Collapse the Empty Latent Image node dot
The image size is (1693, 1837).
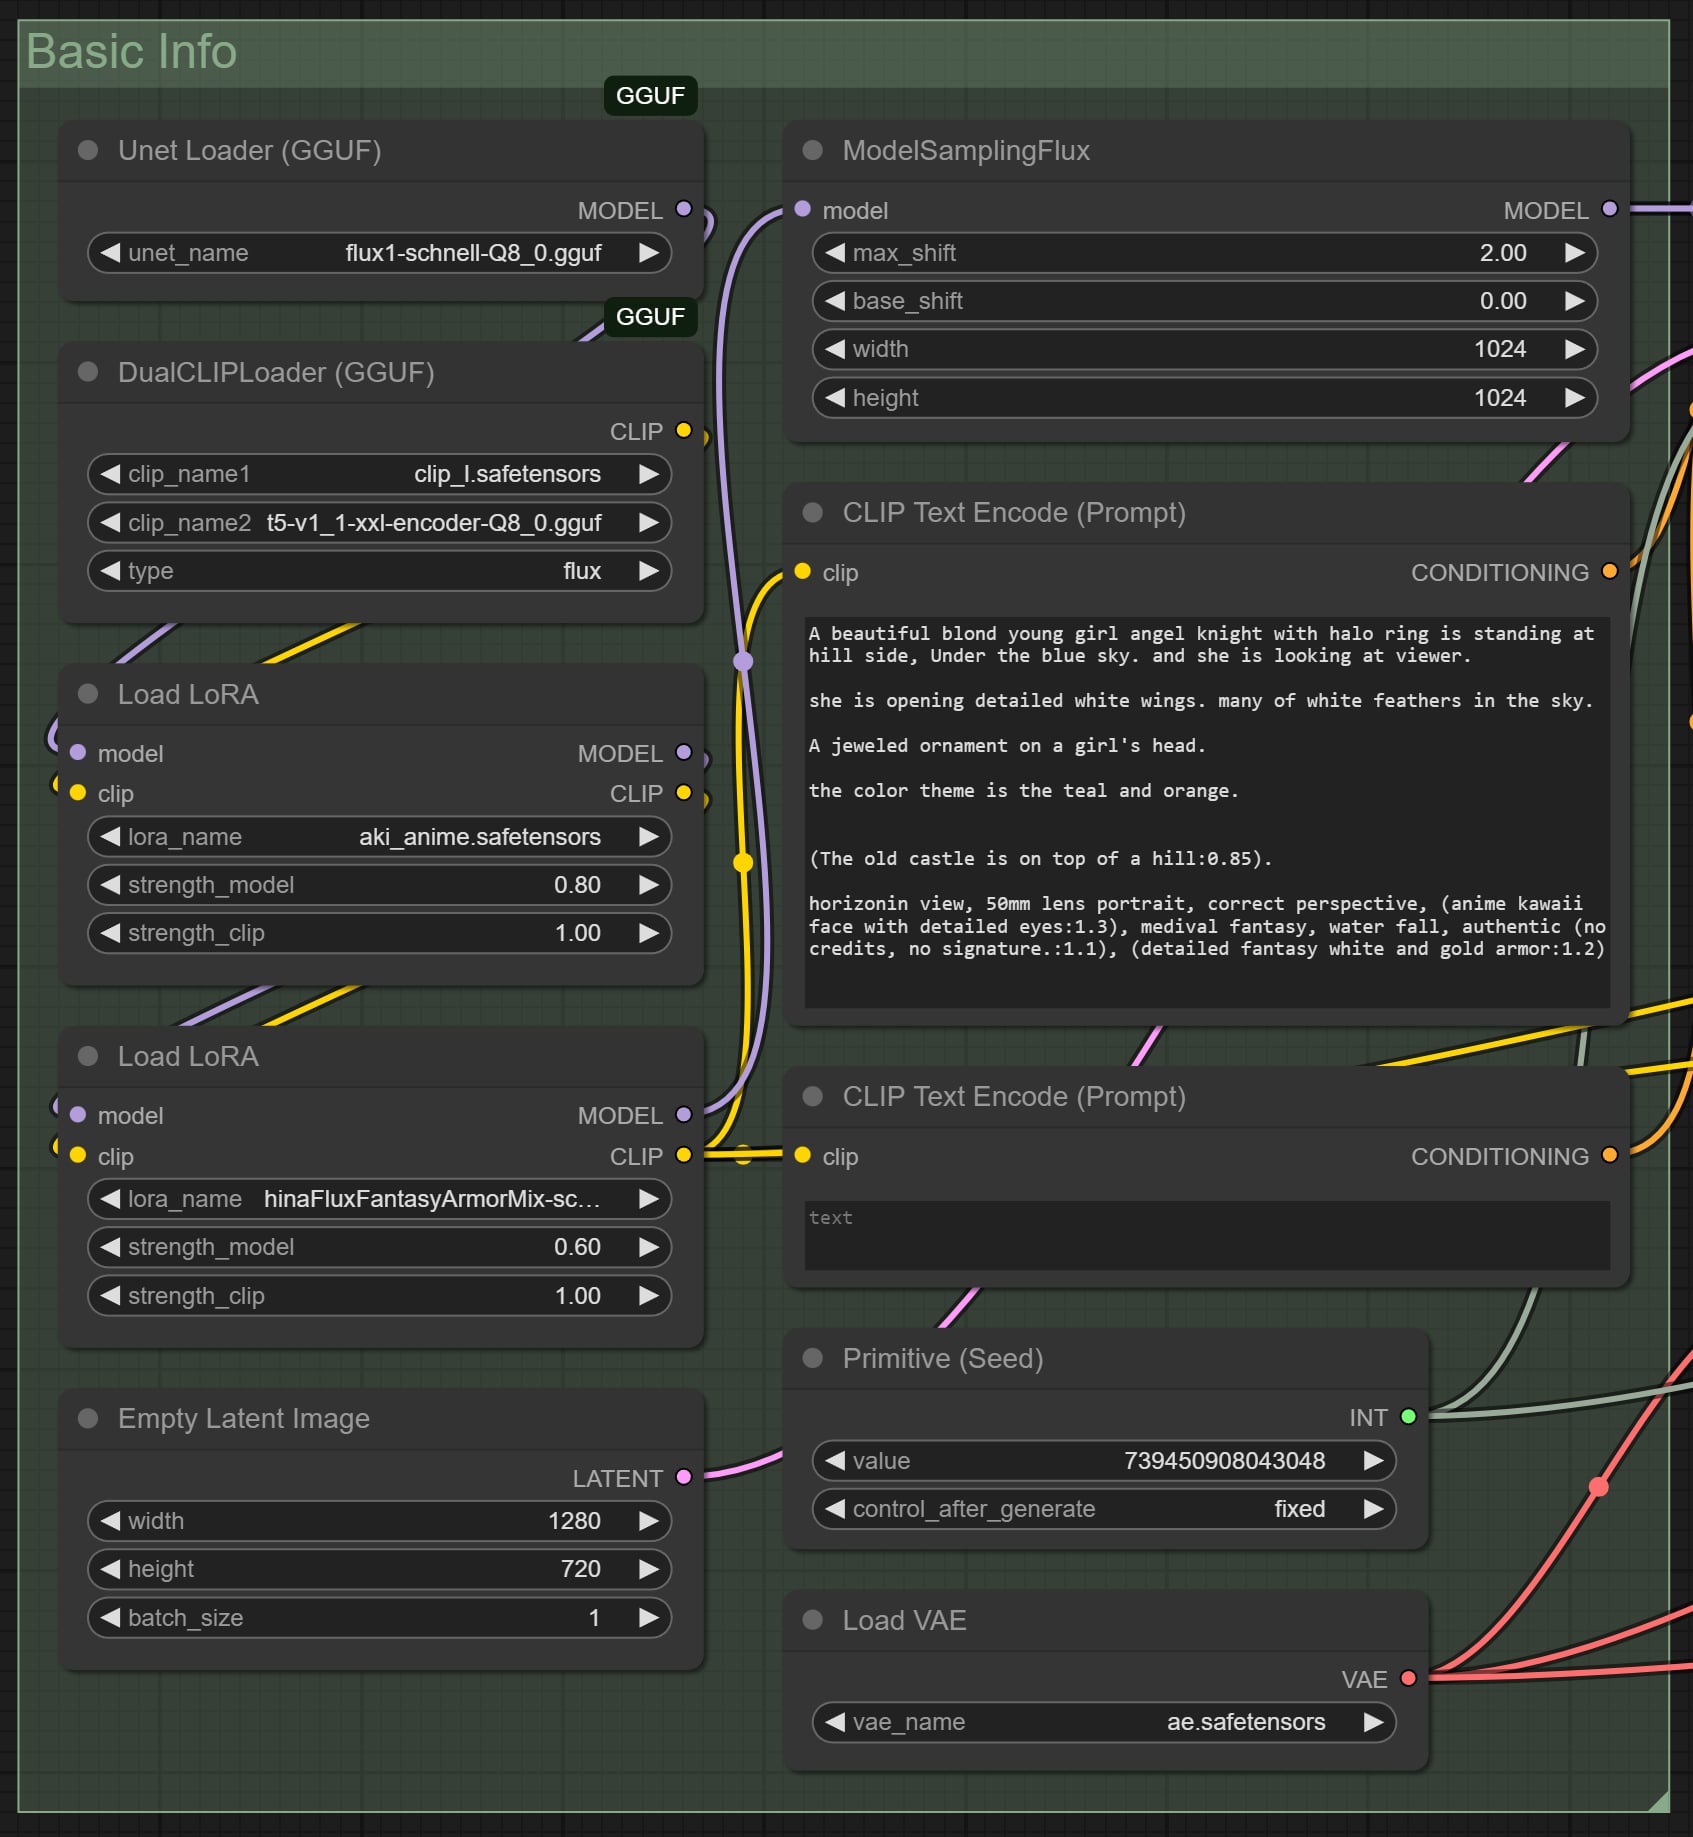[x=88, y=1418]
